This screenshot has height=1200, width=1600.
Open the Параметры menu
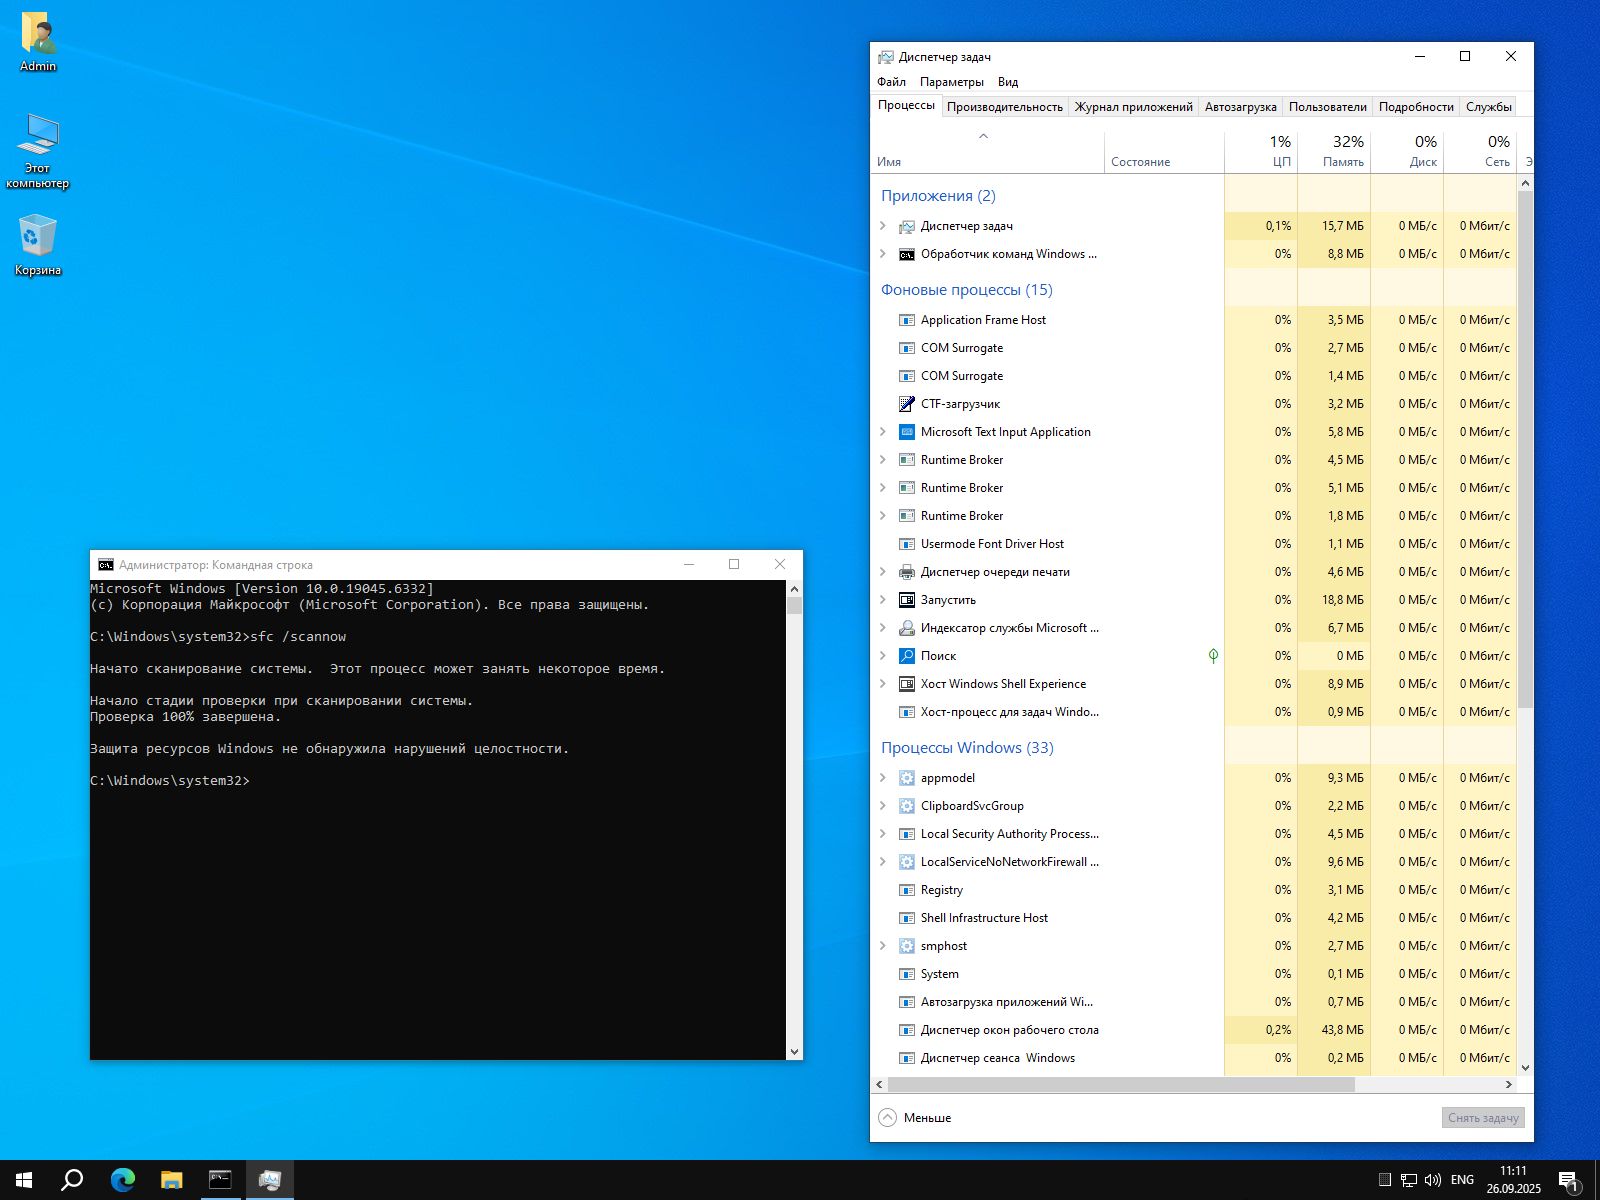coord(951,82)
